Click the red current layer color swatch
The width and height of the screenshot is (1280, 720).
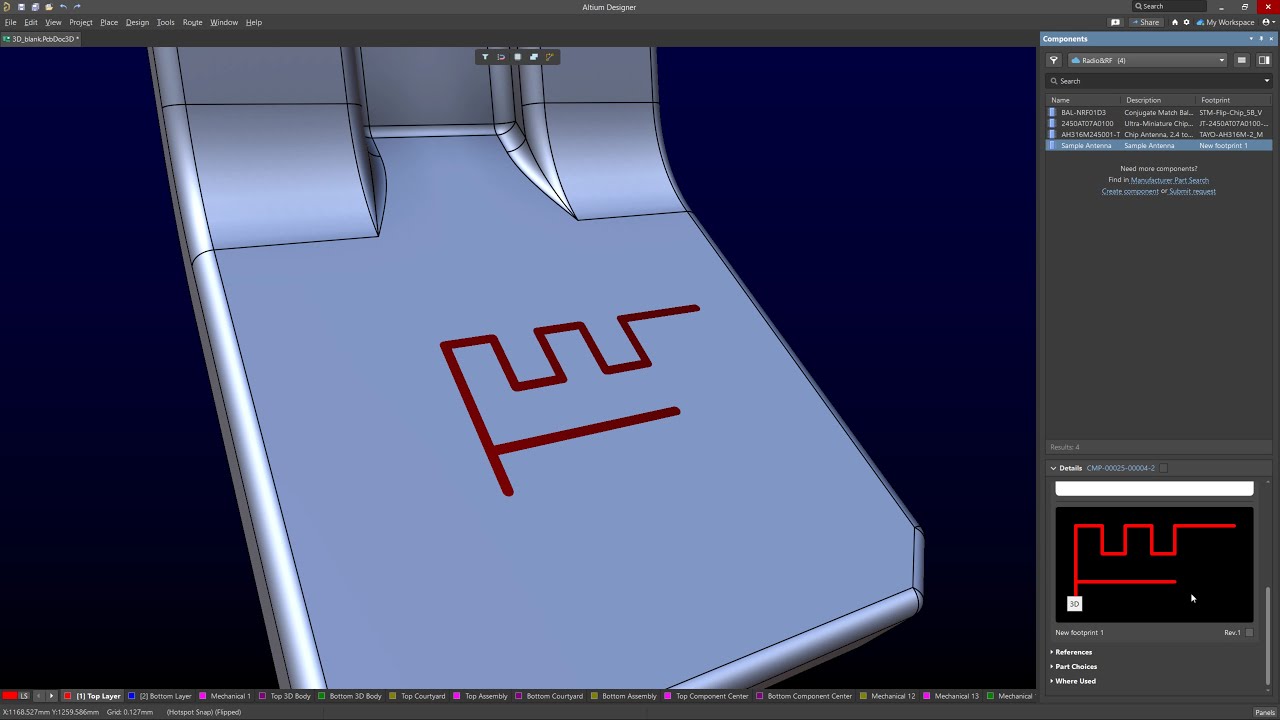10,696
